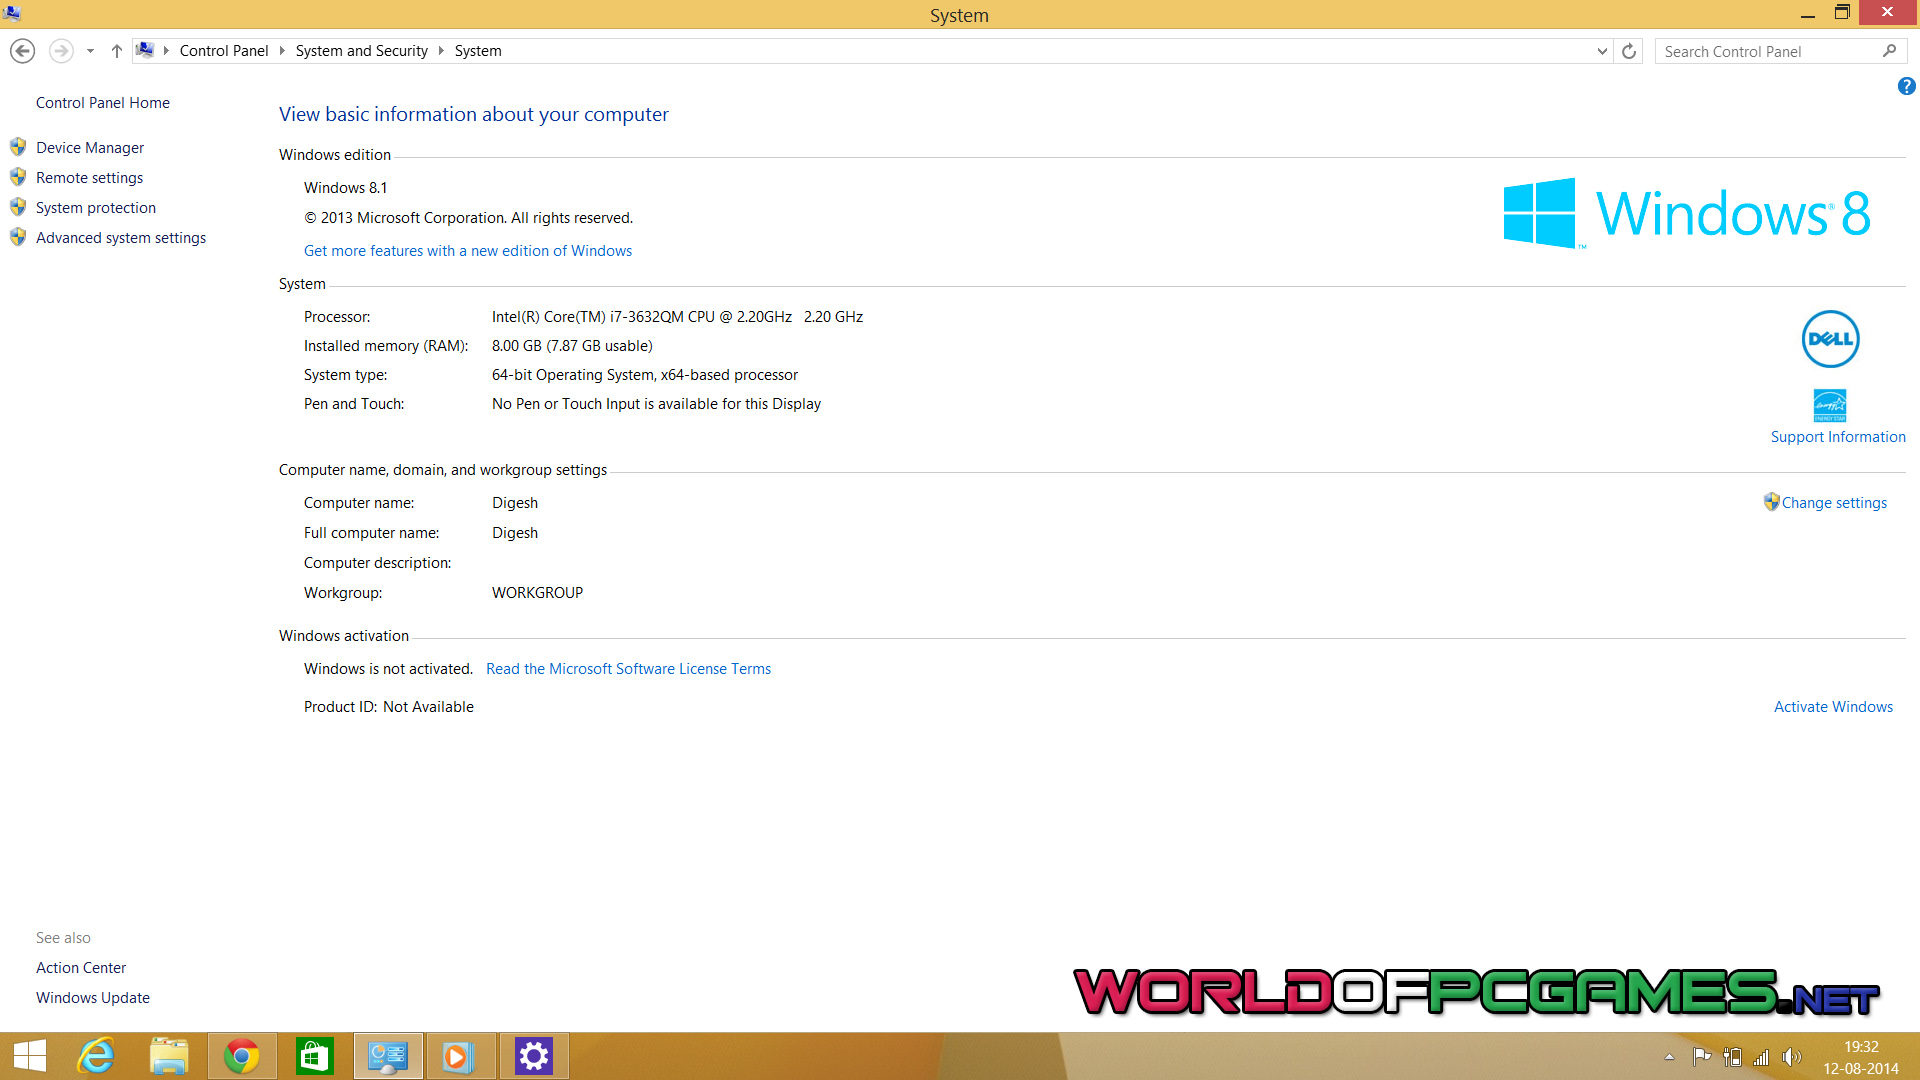The width and height of the screenshot is (1920, 1080).
Task: Open the recent locations dropdown arrow
Action: pos(90,51)
